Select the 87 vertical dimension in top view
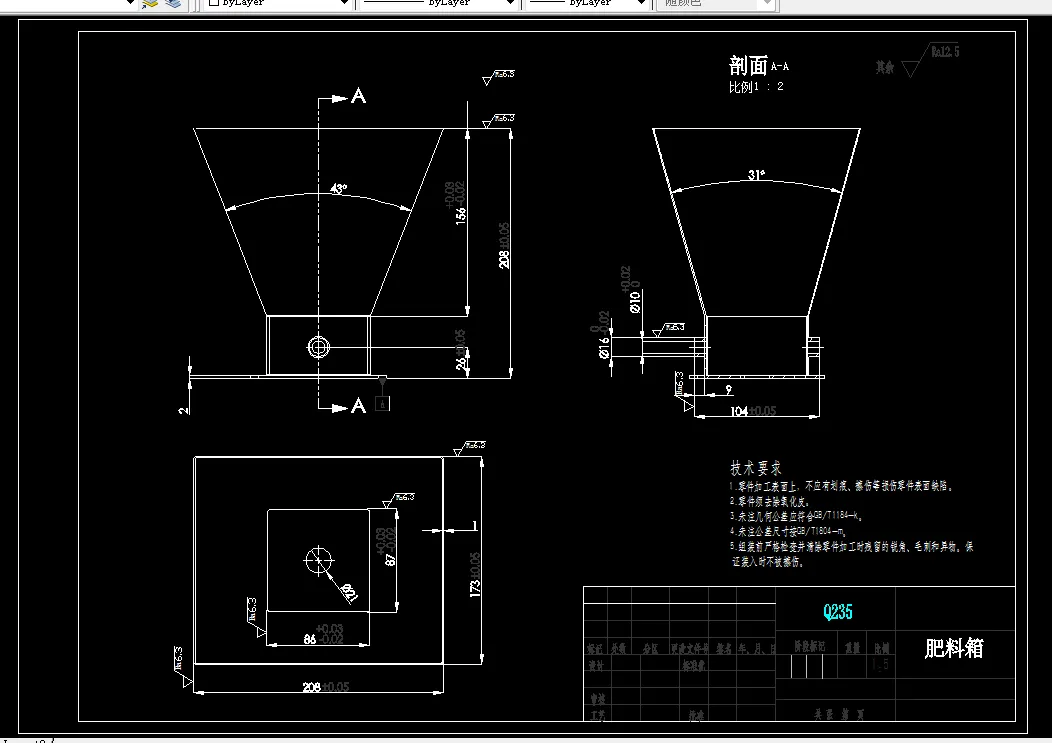This screenshot has width=1052, height=743. [390, 558]
